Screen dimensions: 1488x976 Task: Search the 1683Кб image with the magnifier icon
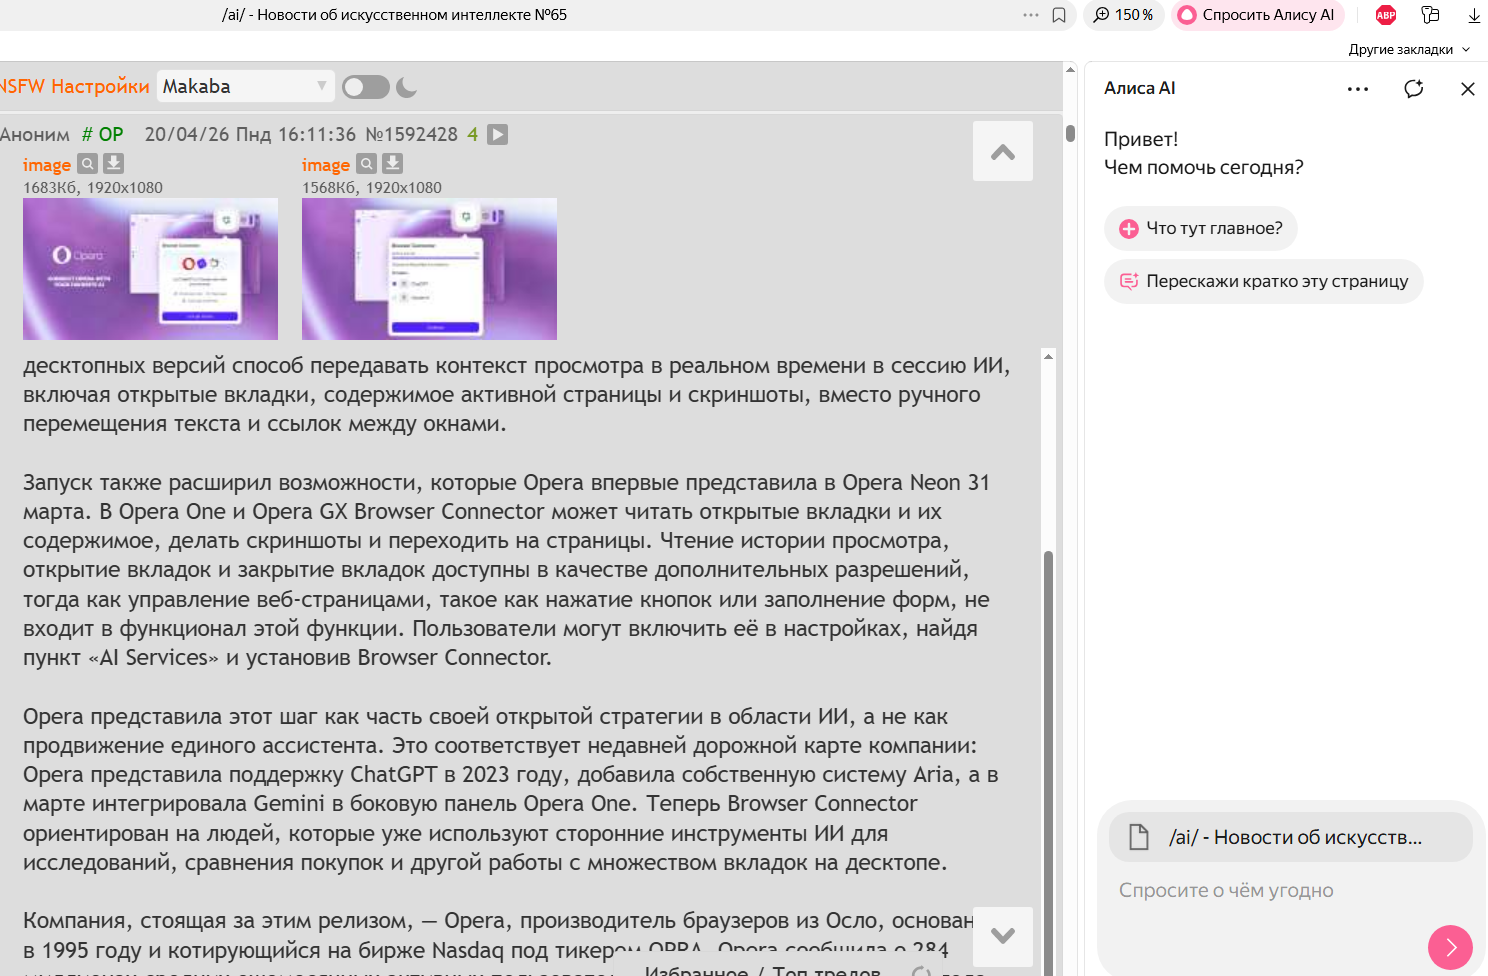[x=88, y=163]
